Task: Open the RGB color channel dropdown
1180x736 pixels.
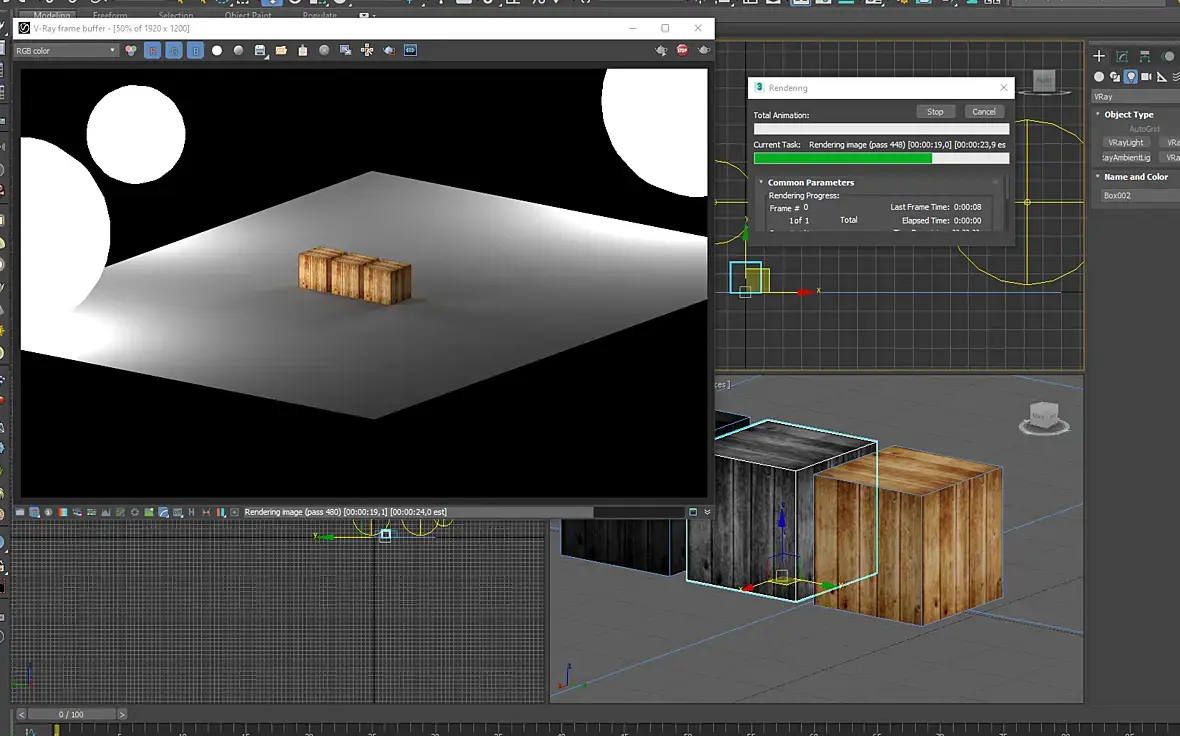Action: click(x=66, y=50)
